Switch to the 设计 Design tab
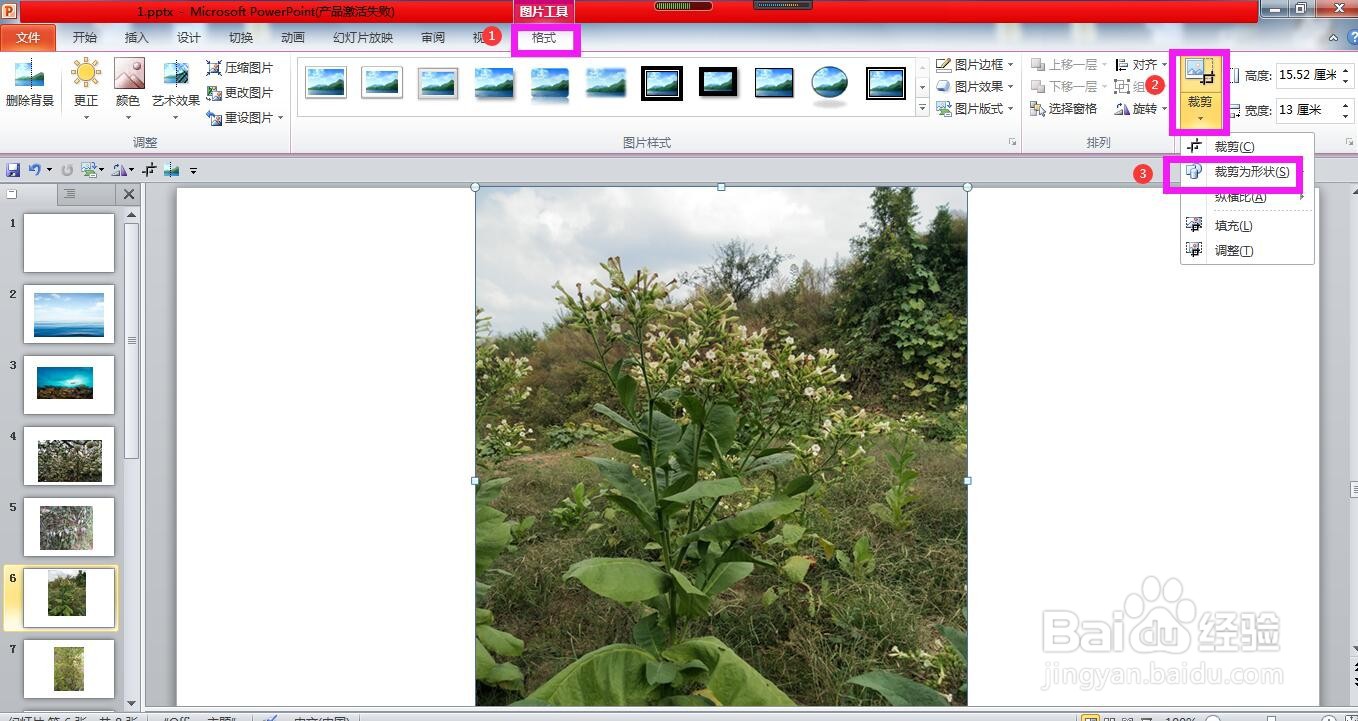The image size is (1358, 721). tap(189, 38)
